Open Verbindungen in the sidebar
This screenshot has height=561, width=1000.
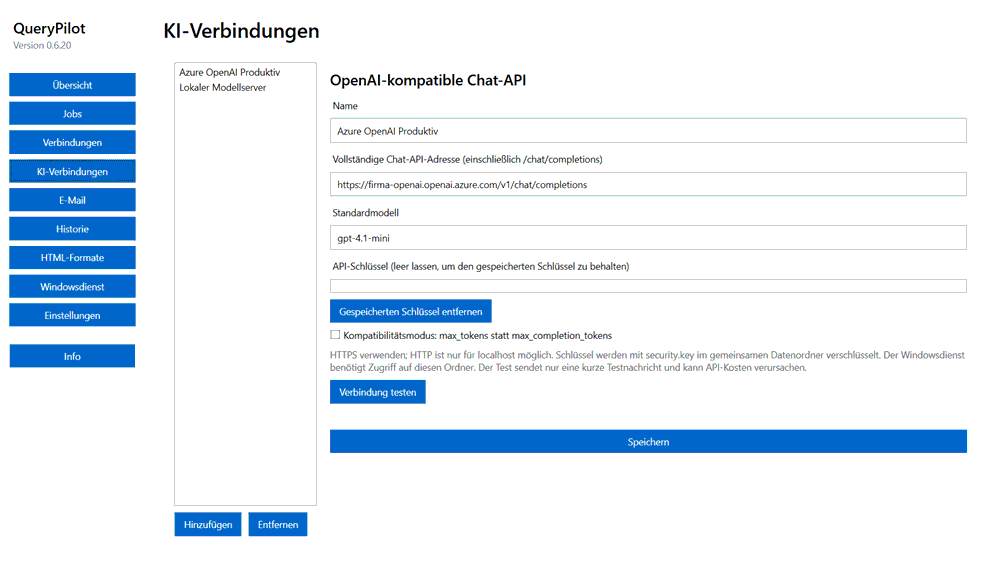click(x=72, y=142)
